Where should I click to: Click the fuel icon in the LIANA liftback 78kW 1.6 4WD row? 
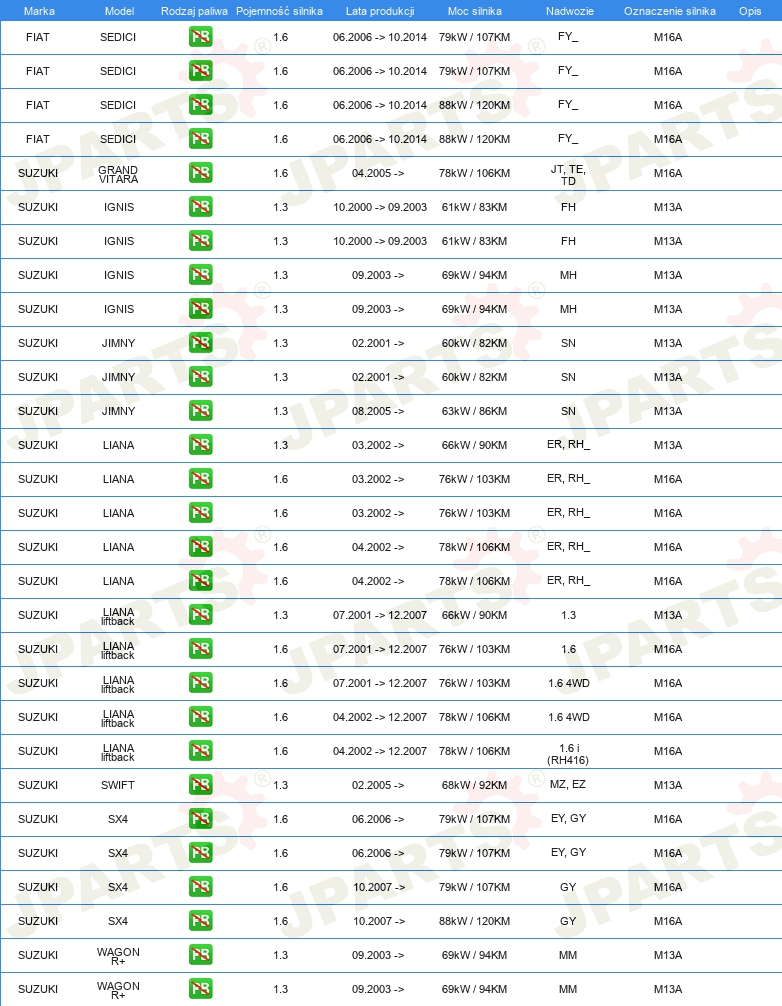pos(201,717)
